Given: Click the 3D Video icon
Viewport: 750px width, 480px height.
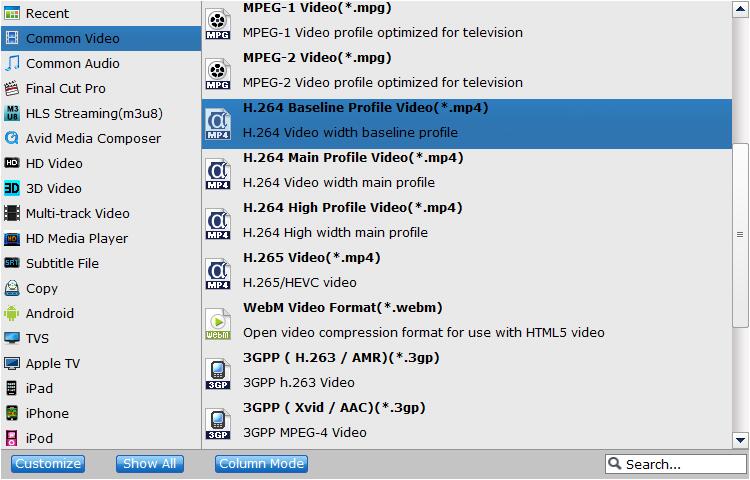Looking at the screenshot, I should [x=11, y=188].
